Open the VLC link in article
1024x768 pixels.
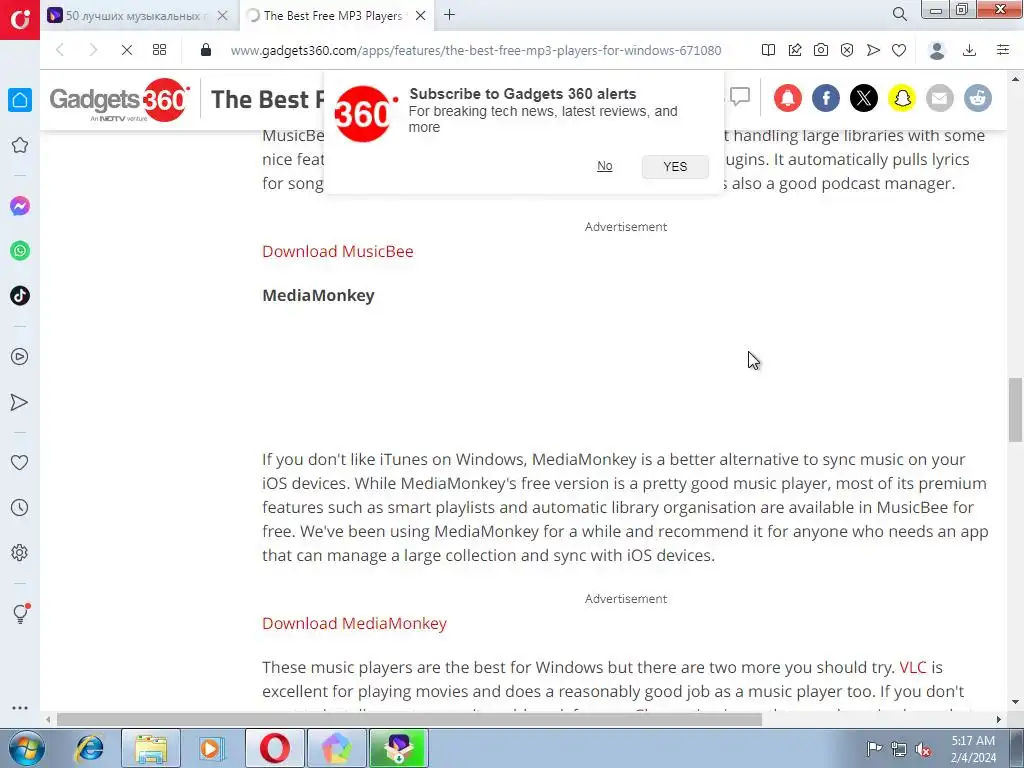(912, 667)
